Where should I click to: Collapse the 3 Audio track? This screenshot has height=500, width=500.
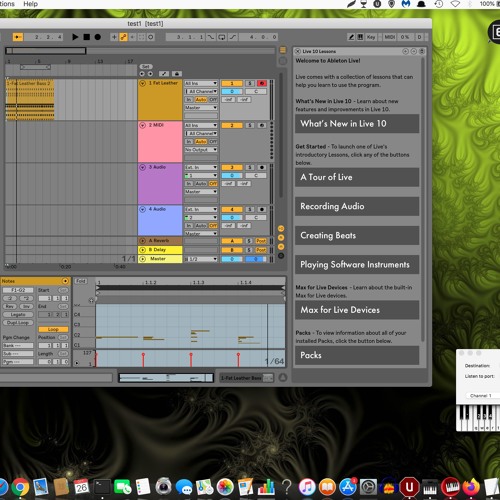142,167
